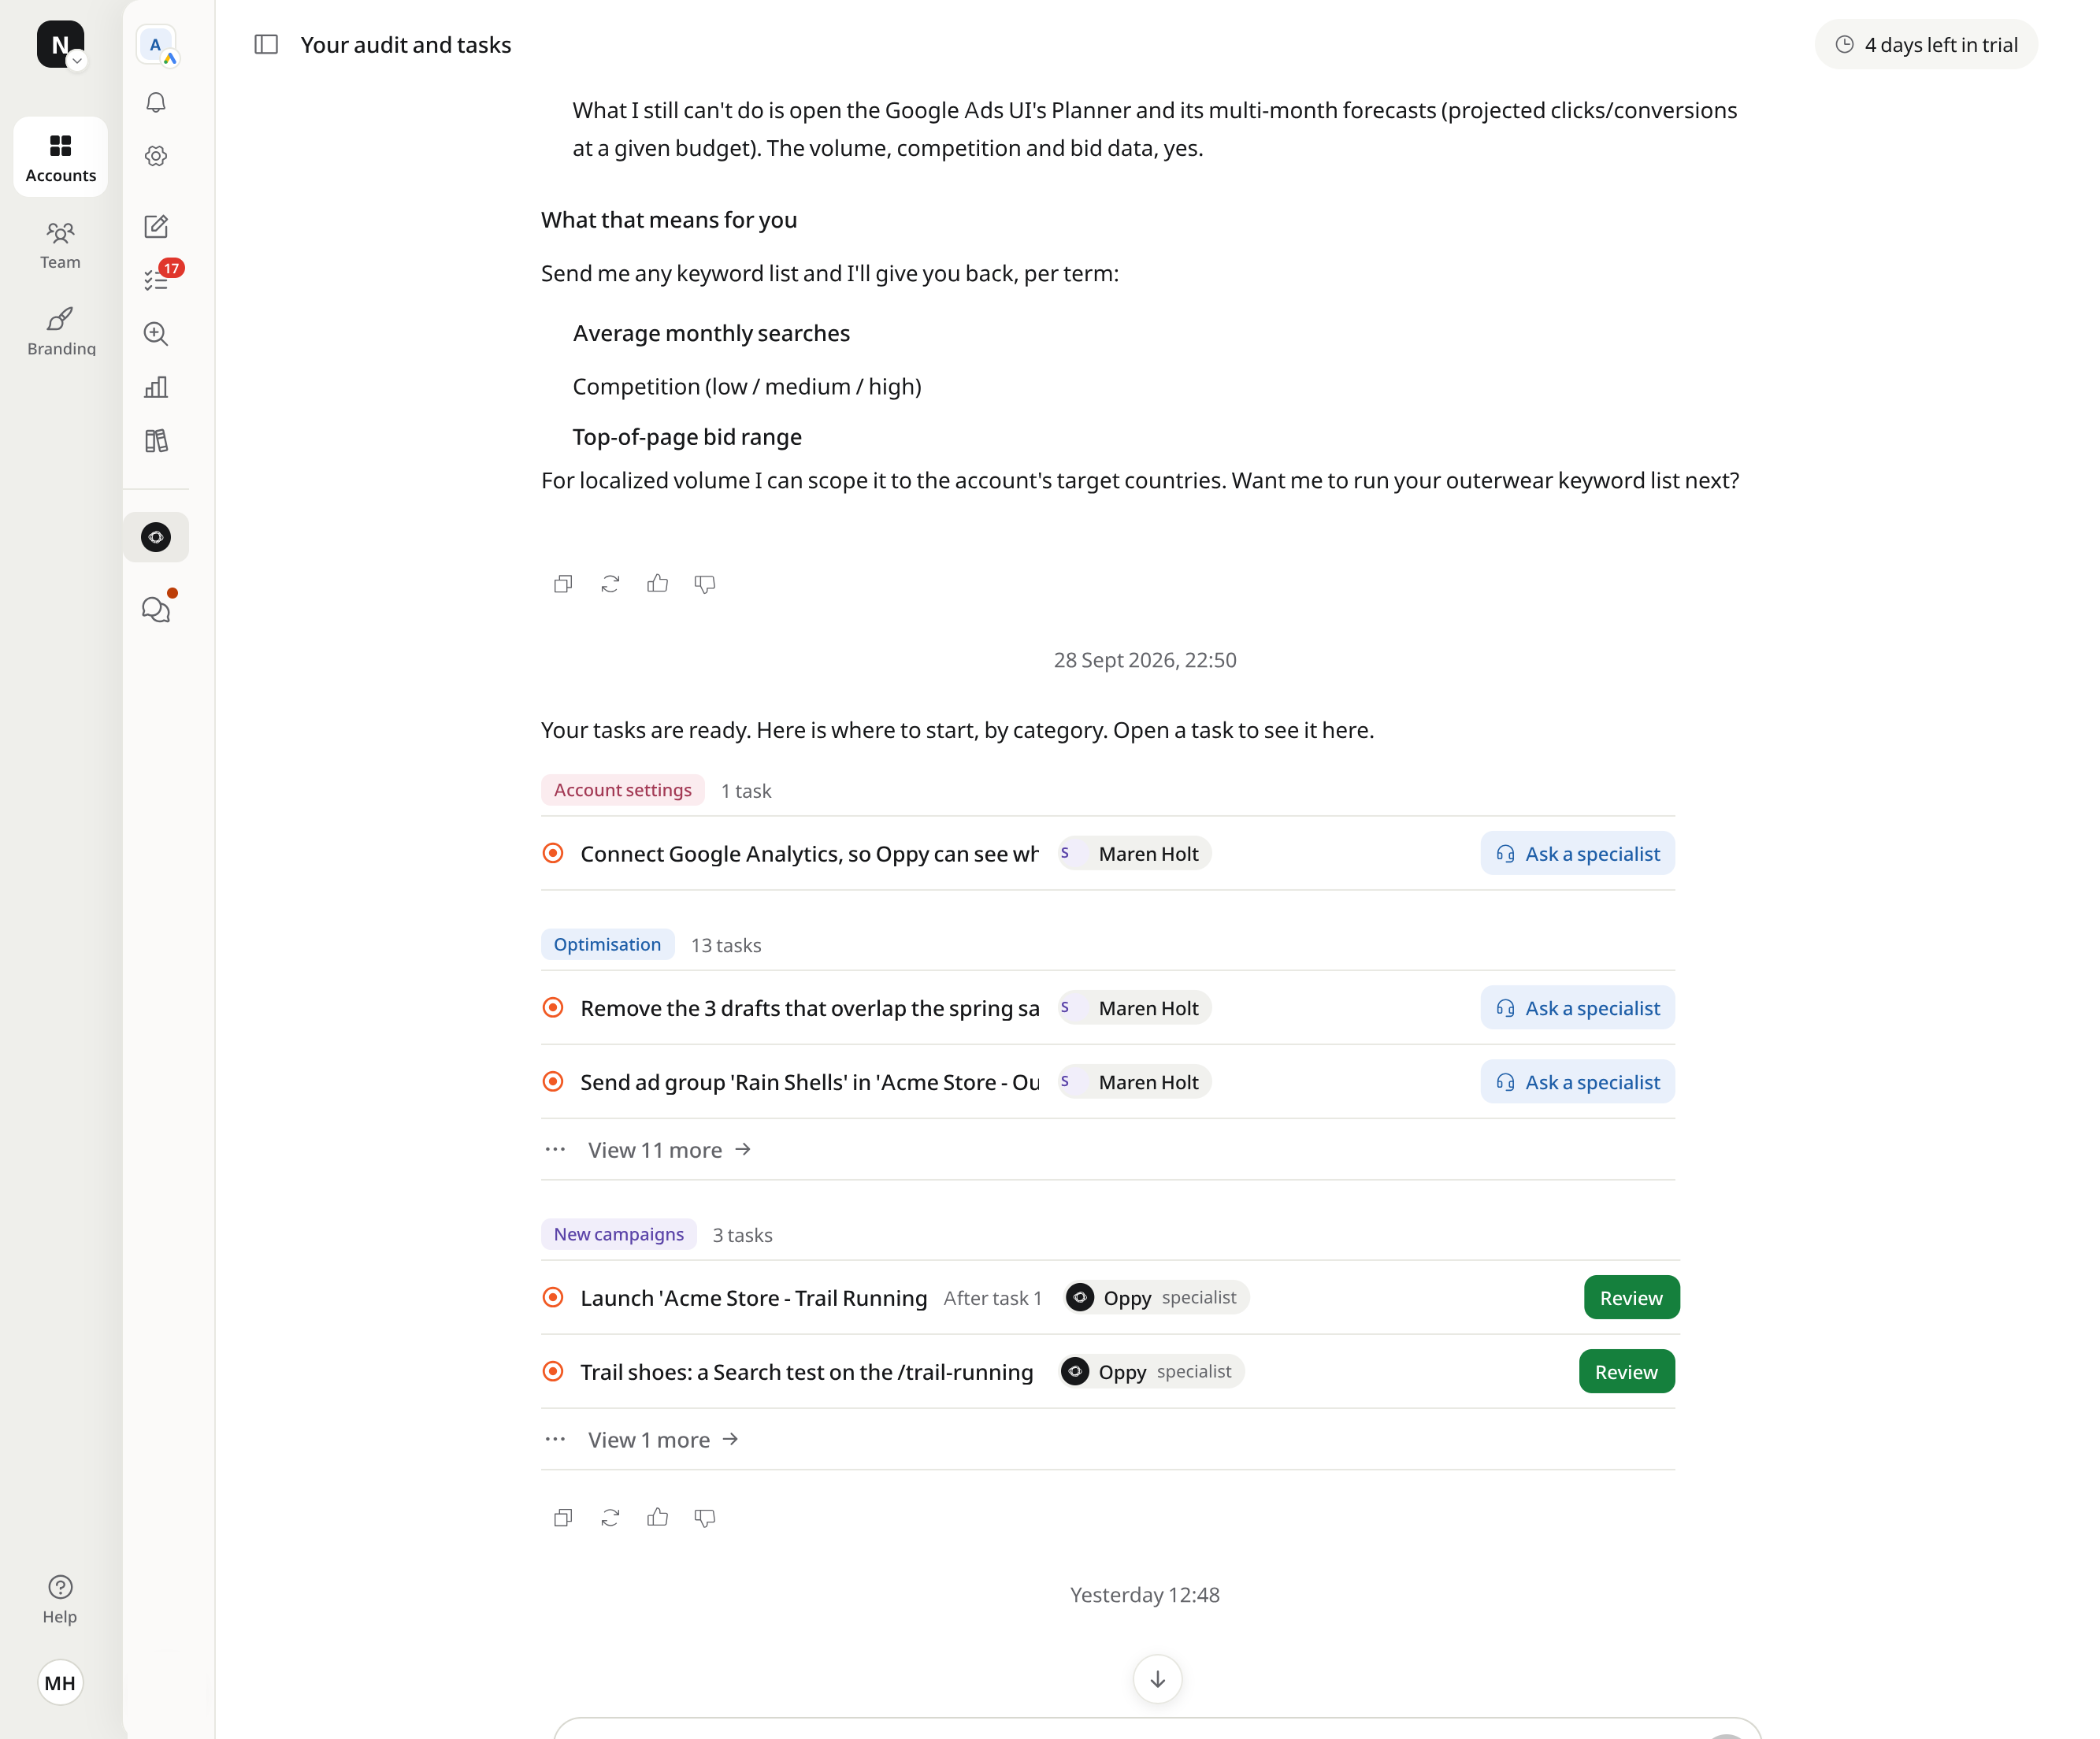Open the account selector 'A' Google Ads badge

(157, 45)
